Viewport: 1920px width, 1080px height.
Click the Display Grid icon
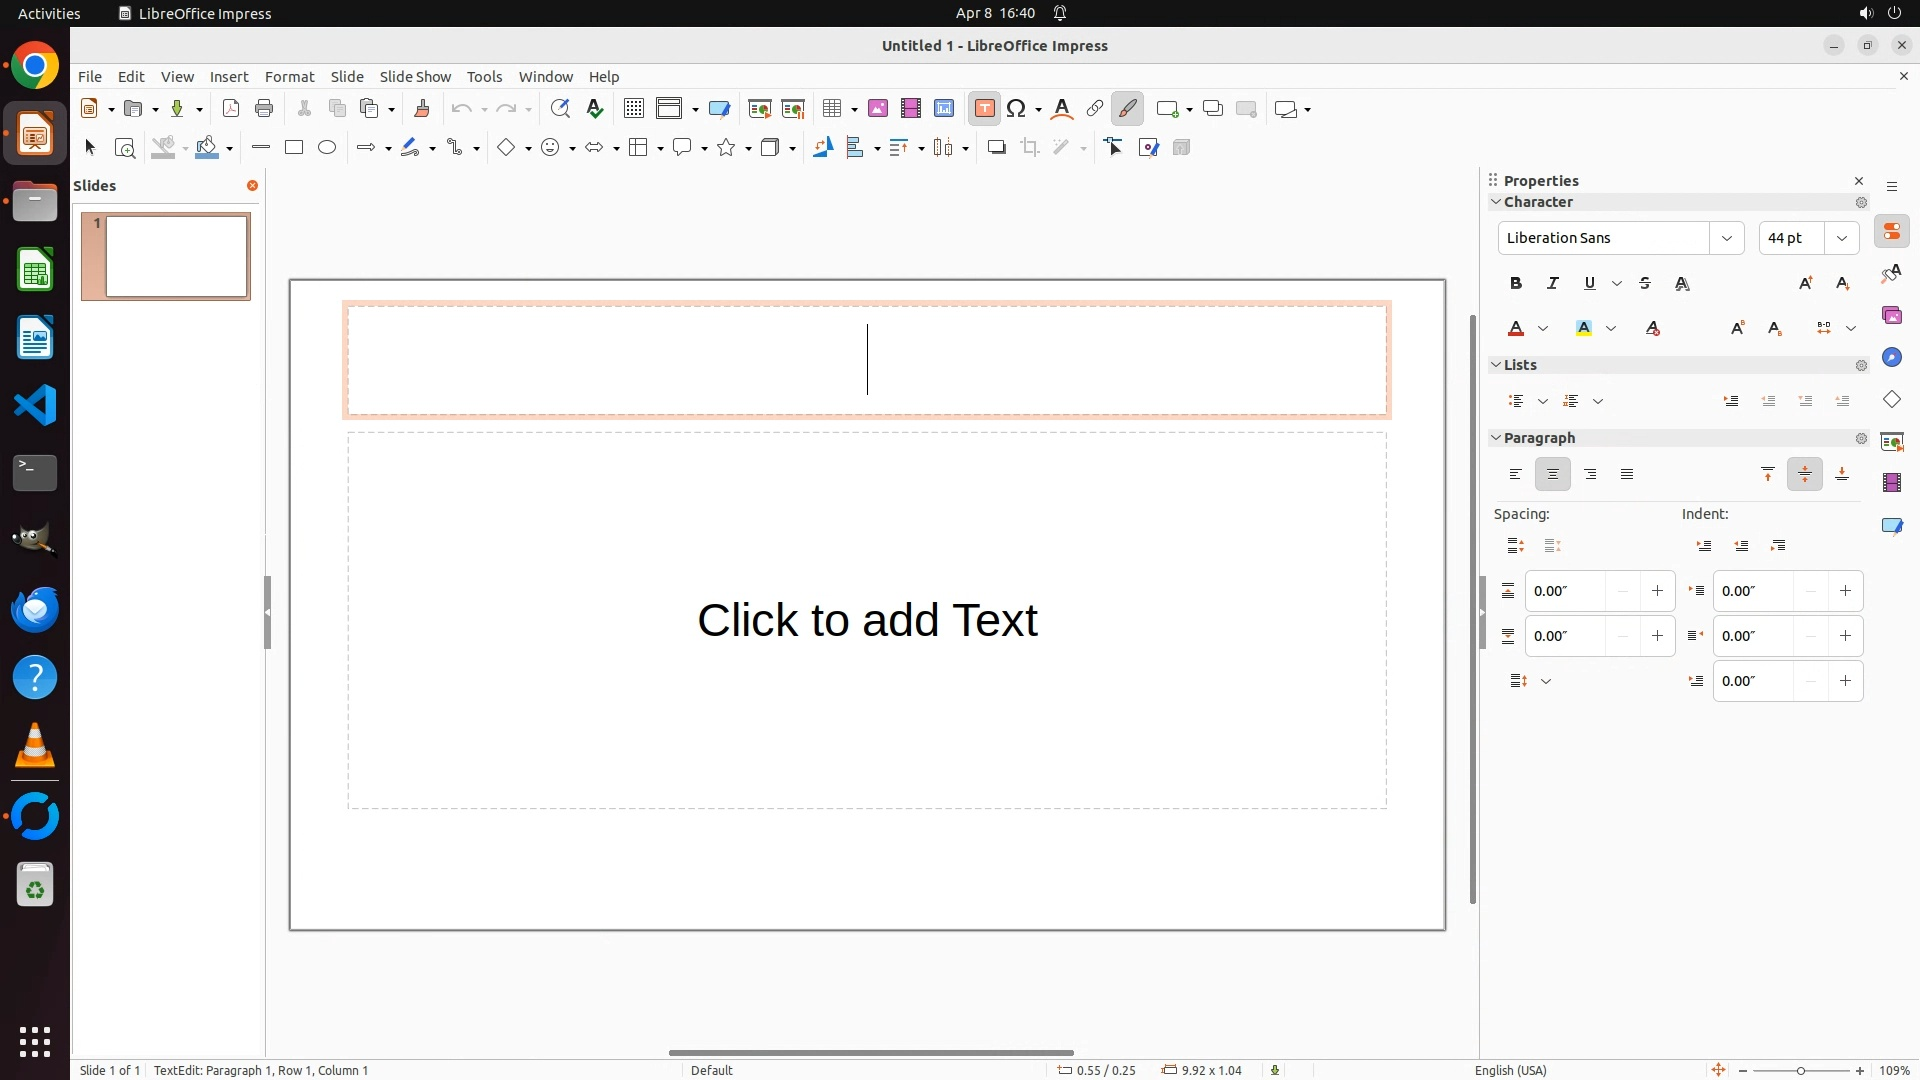(633, 109)
